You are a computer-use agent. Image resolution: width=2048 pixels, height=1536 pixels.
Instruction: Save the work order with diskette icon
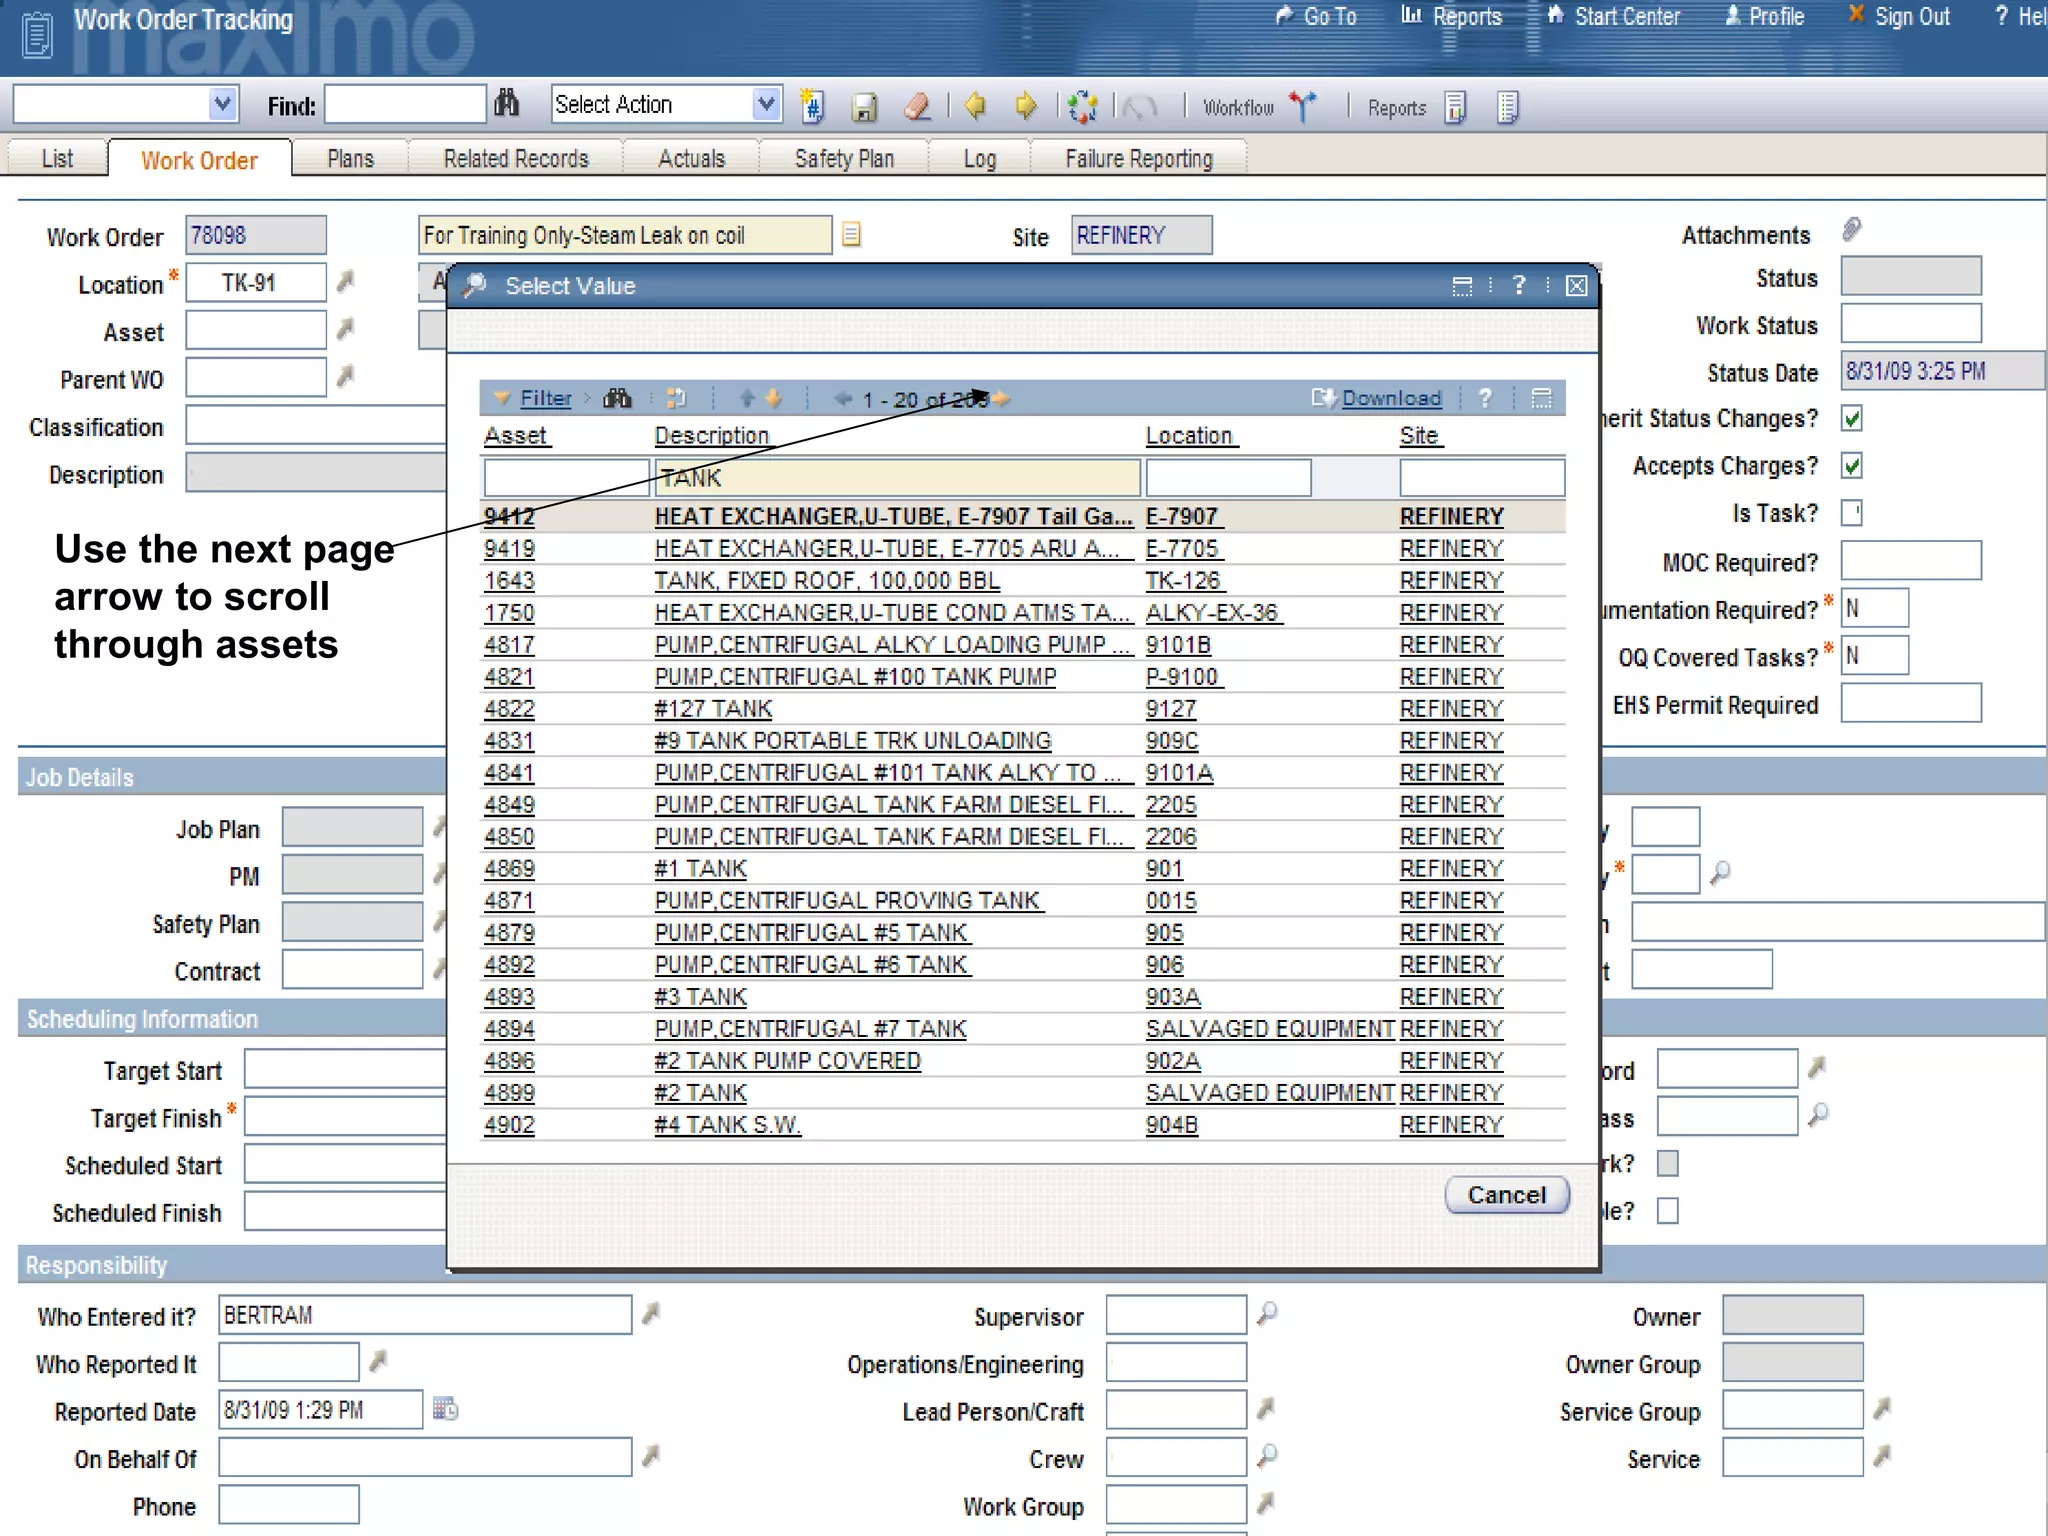(864, 107)
